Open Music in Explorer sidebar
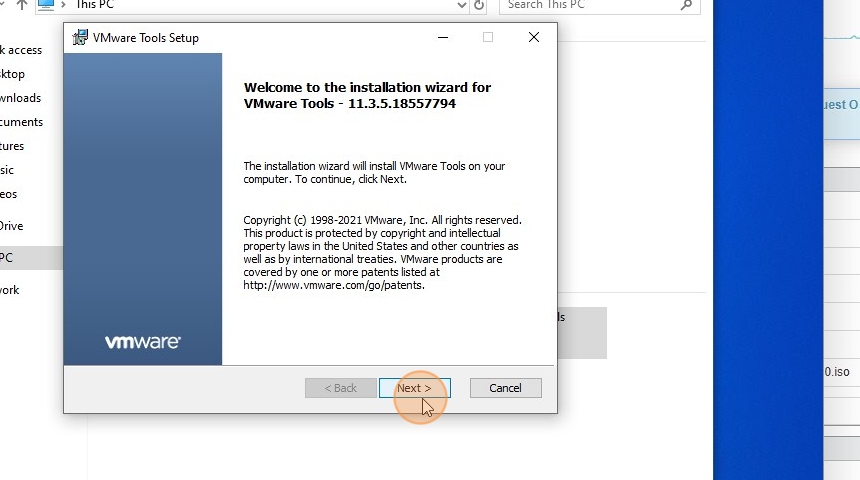860x480 pixels. point(7,170)
